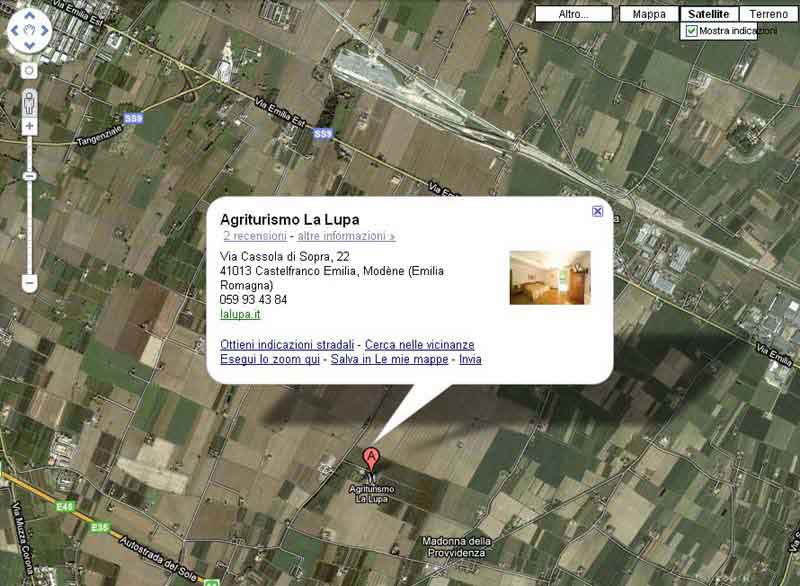Click the zoom slider handle
Viewport: 800px width, 586px height.
click(29, 176)
